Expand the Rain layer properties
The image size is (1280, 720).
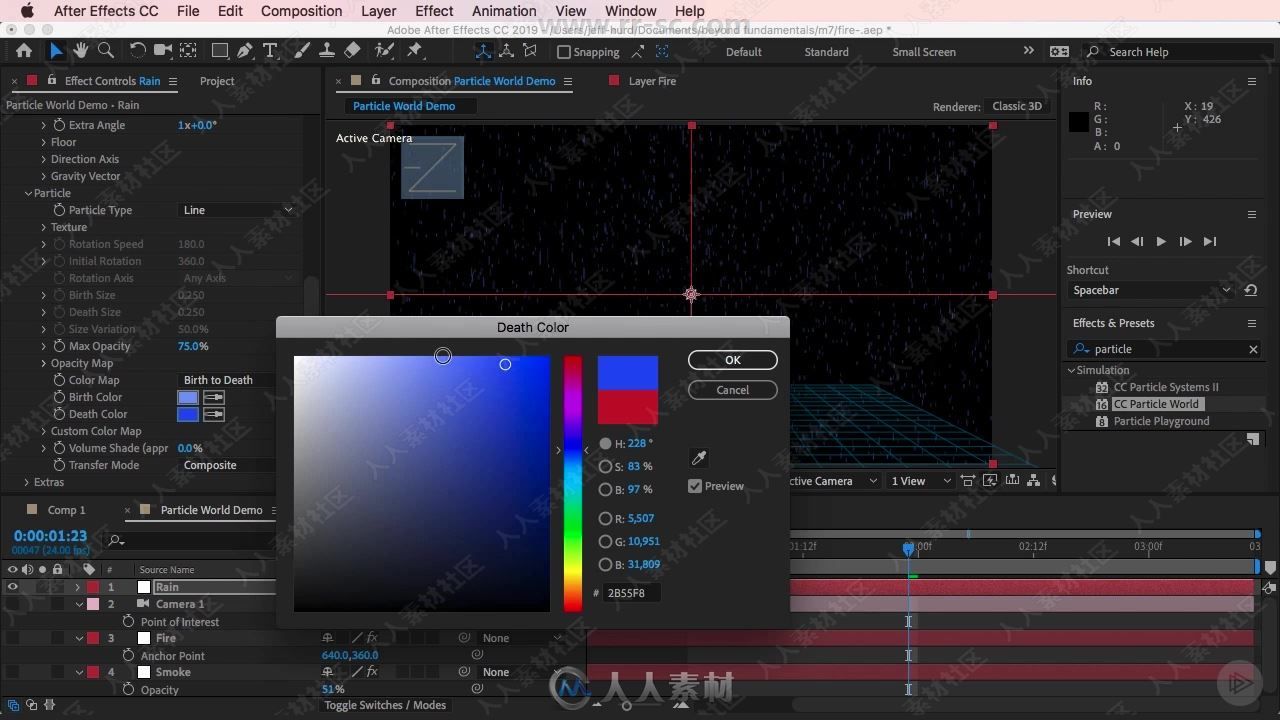click(x=78, y=587)
